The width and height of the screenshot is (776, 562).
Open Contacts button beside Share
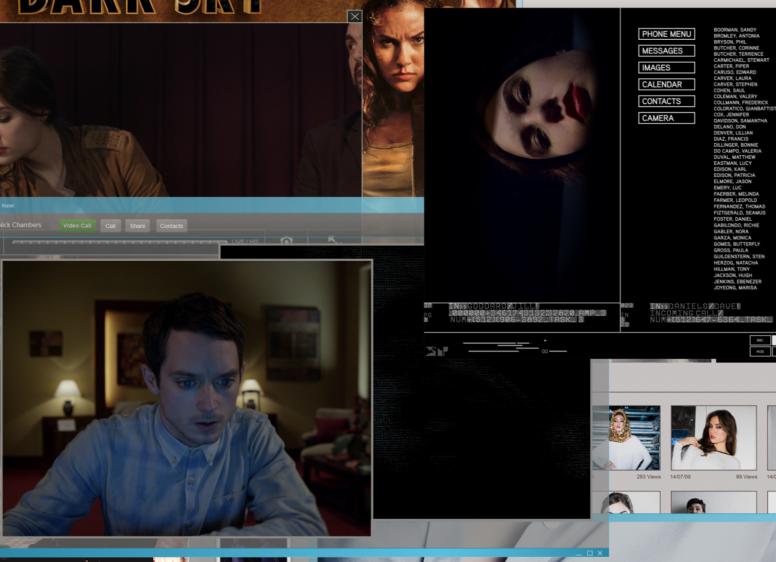coord(171,226)
